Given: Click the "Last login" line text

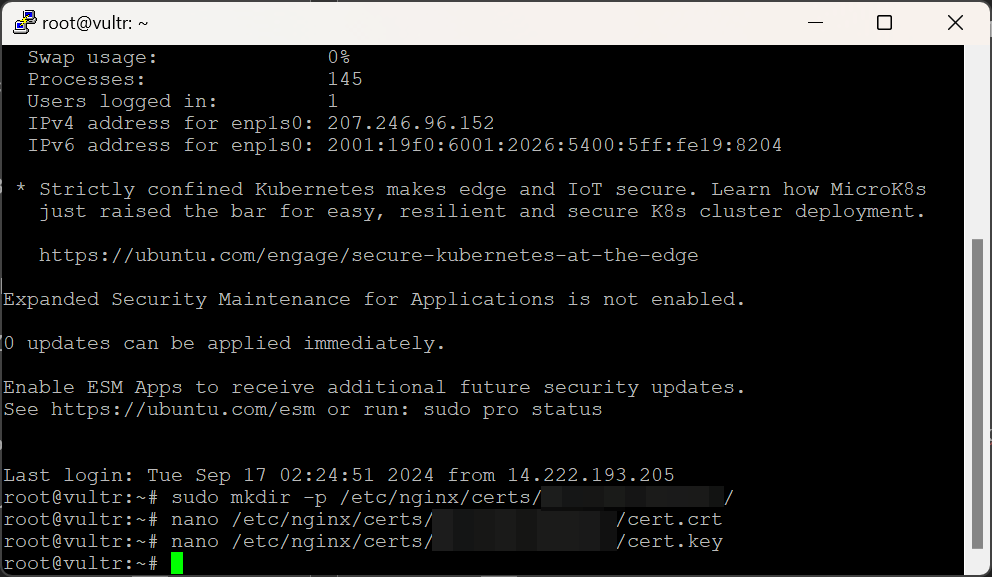Looking at the screenshot, I should pos(339,476).
